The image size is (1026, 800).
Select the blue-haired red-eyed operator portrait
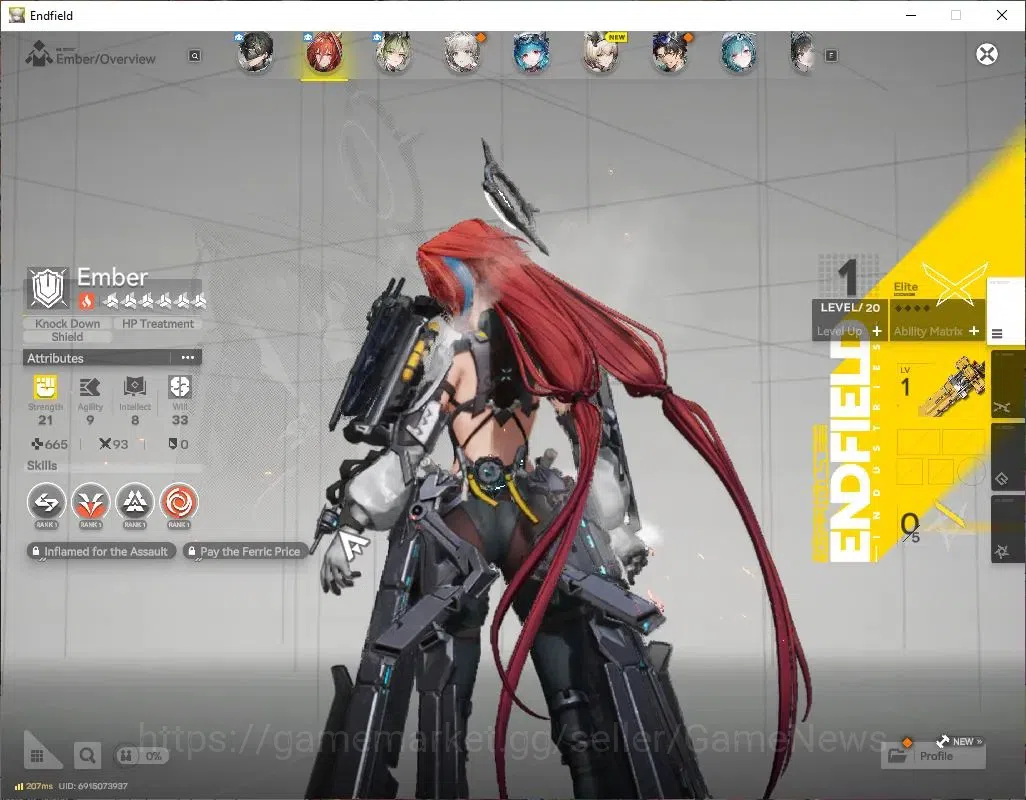[x=531, y=52]
